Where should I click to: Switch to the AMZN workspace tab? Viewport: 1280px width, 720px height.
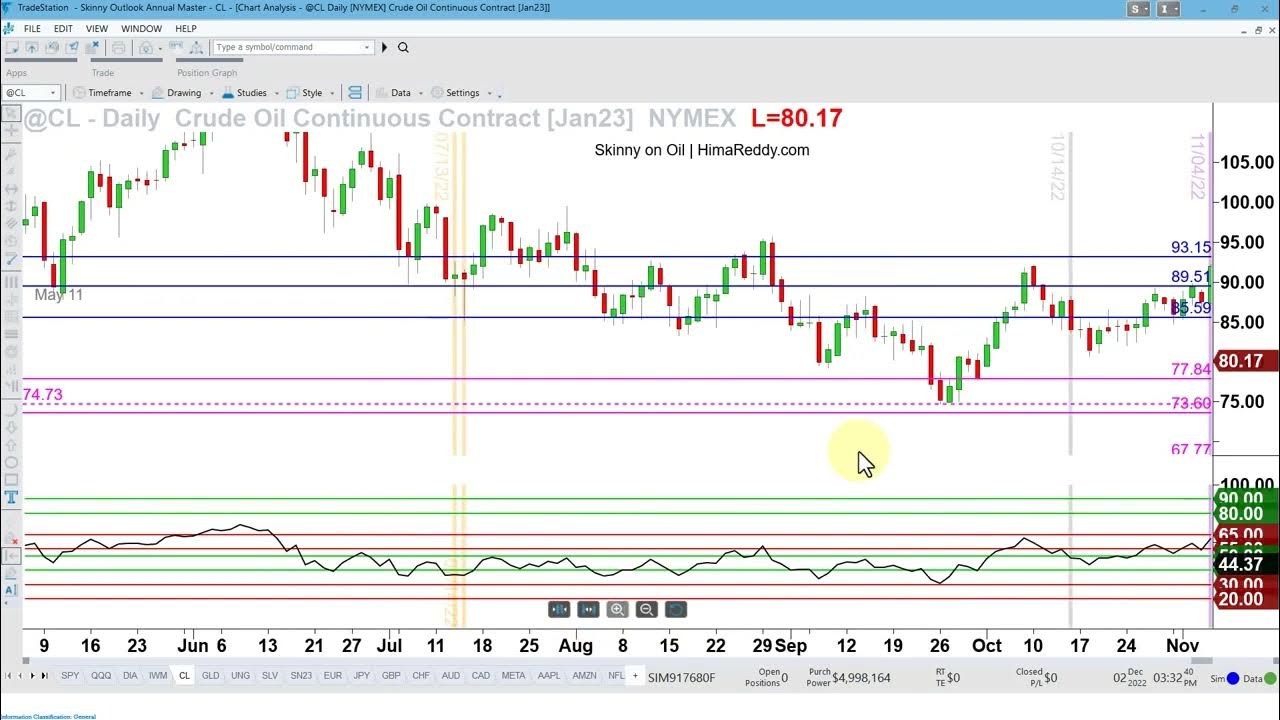pyautogui.click(x=585, y=676)
